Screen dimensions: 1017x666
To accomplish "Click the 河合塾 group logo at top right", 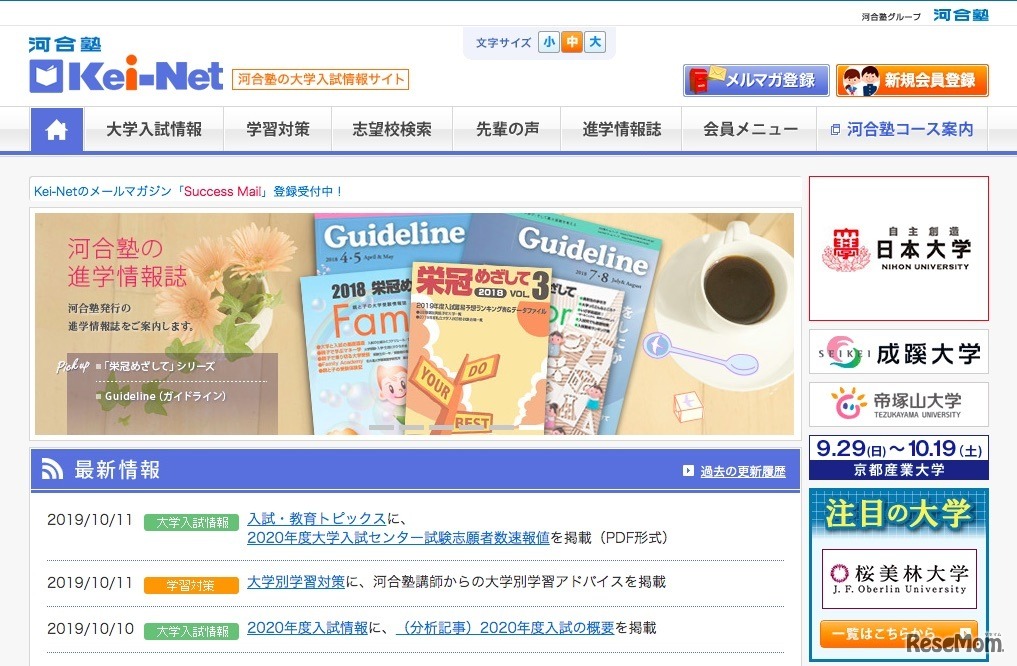I will coord(961,15).
